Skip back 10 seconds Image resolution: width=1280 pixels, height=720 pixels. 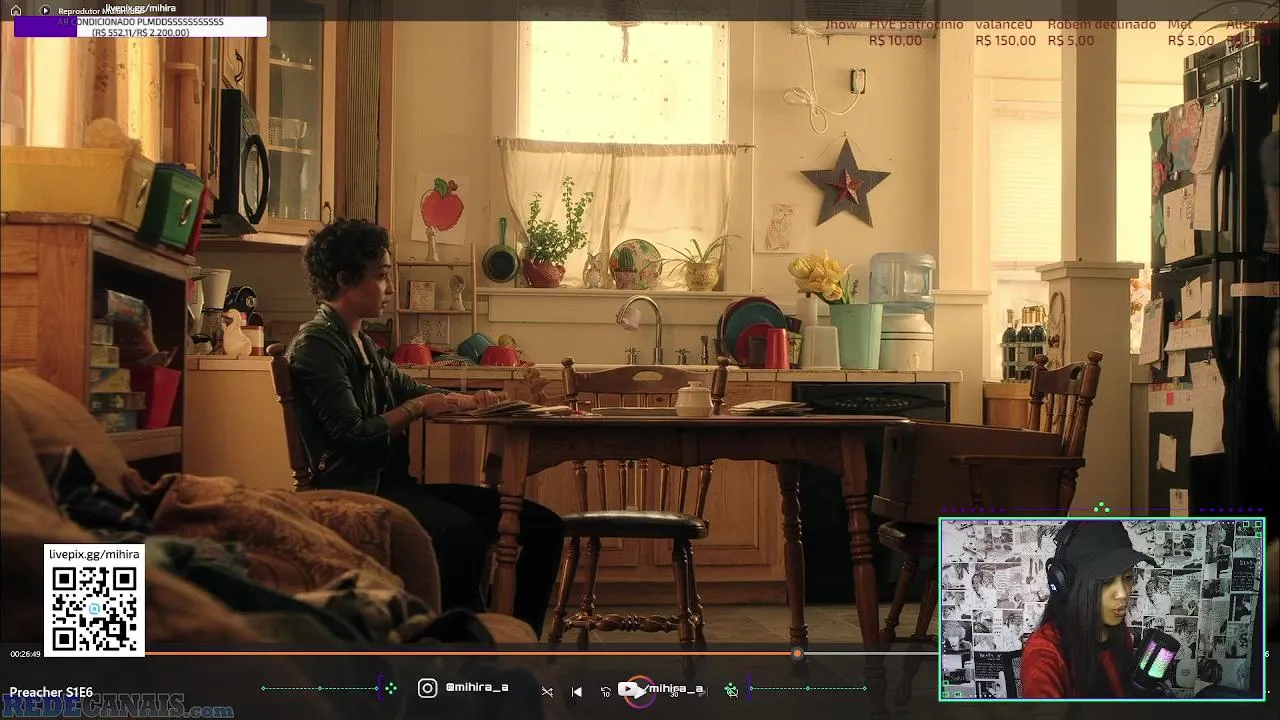pos(606,692)
